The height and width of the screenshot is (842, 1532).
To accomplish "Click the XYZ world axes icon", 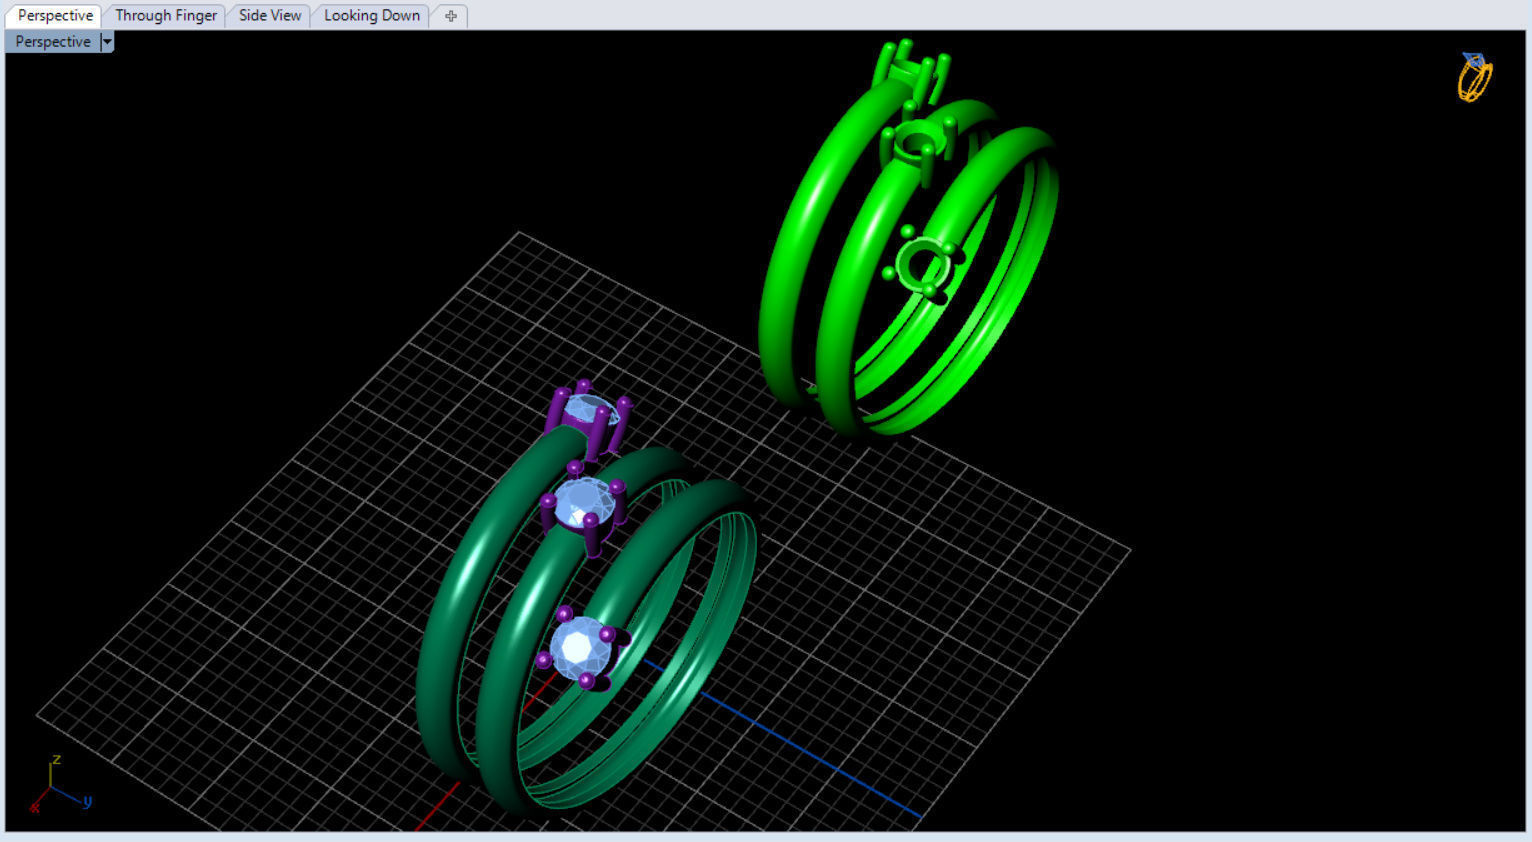I will [x=59, y=783].
